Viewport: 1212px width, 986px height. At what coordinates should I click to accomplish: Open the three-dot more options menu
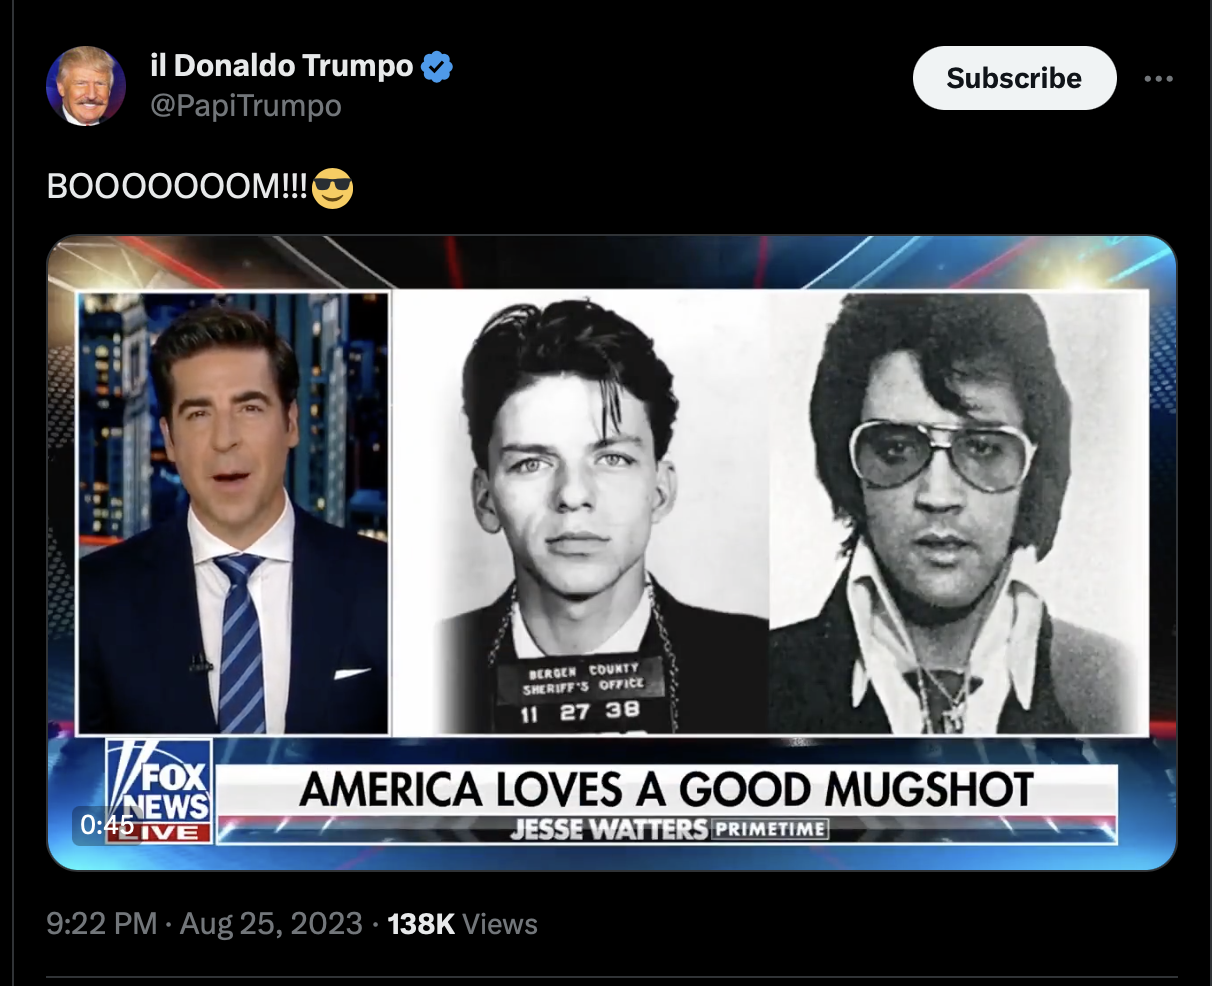(1158, 78)
